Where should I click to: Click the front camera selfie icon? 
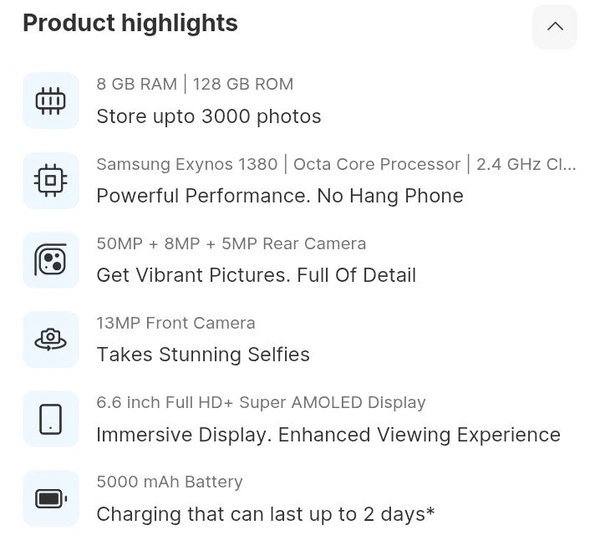click(x=51, y=339)
